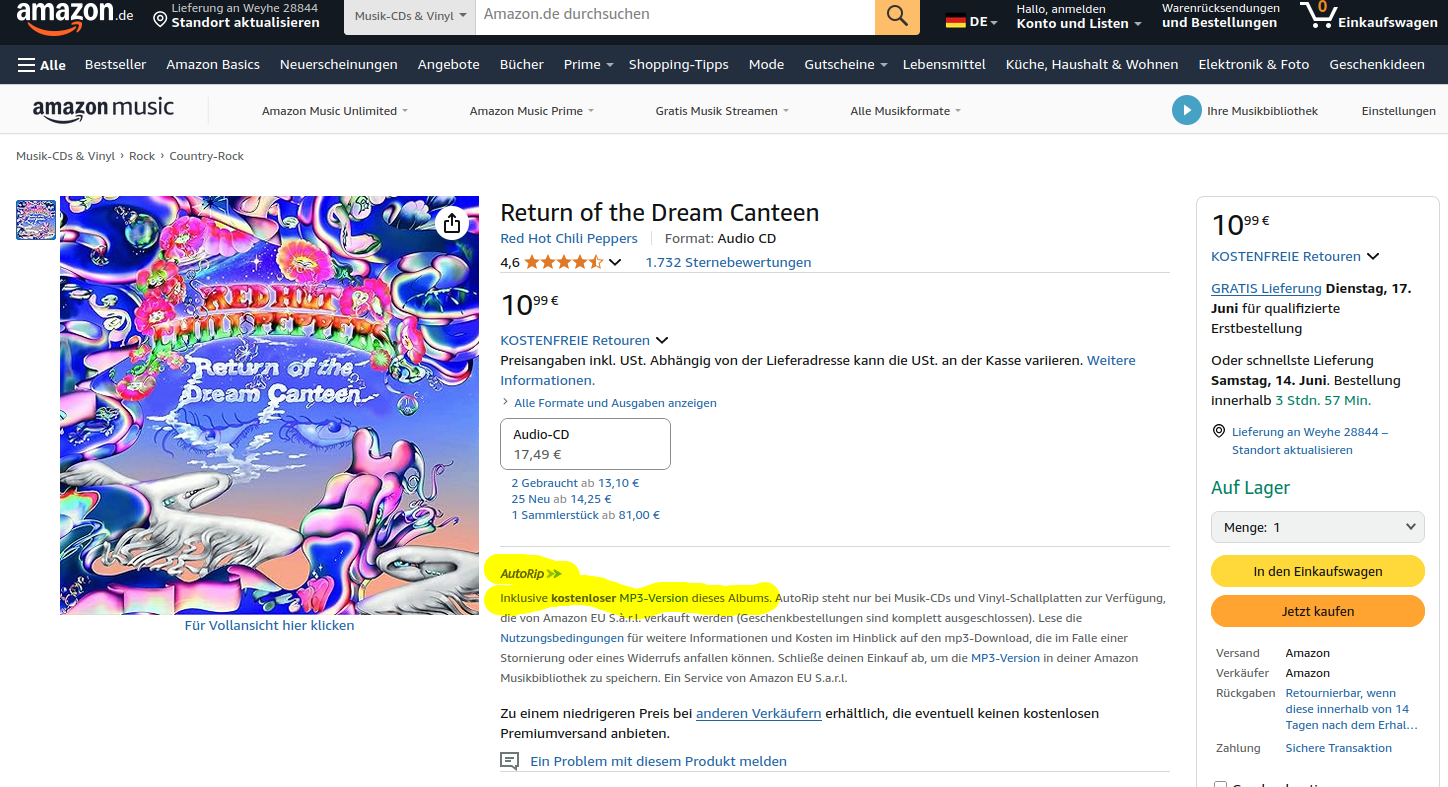Image resolution: width=1448 pixels, height=787 pixels.
Task: Click the share icon on album cover
Action: [x=452, y=222]
